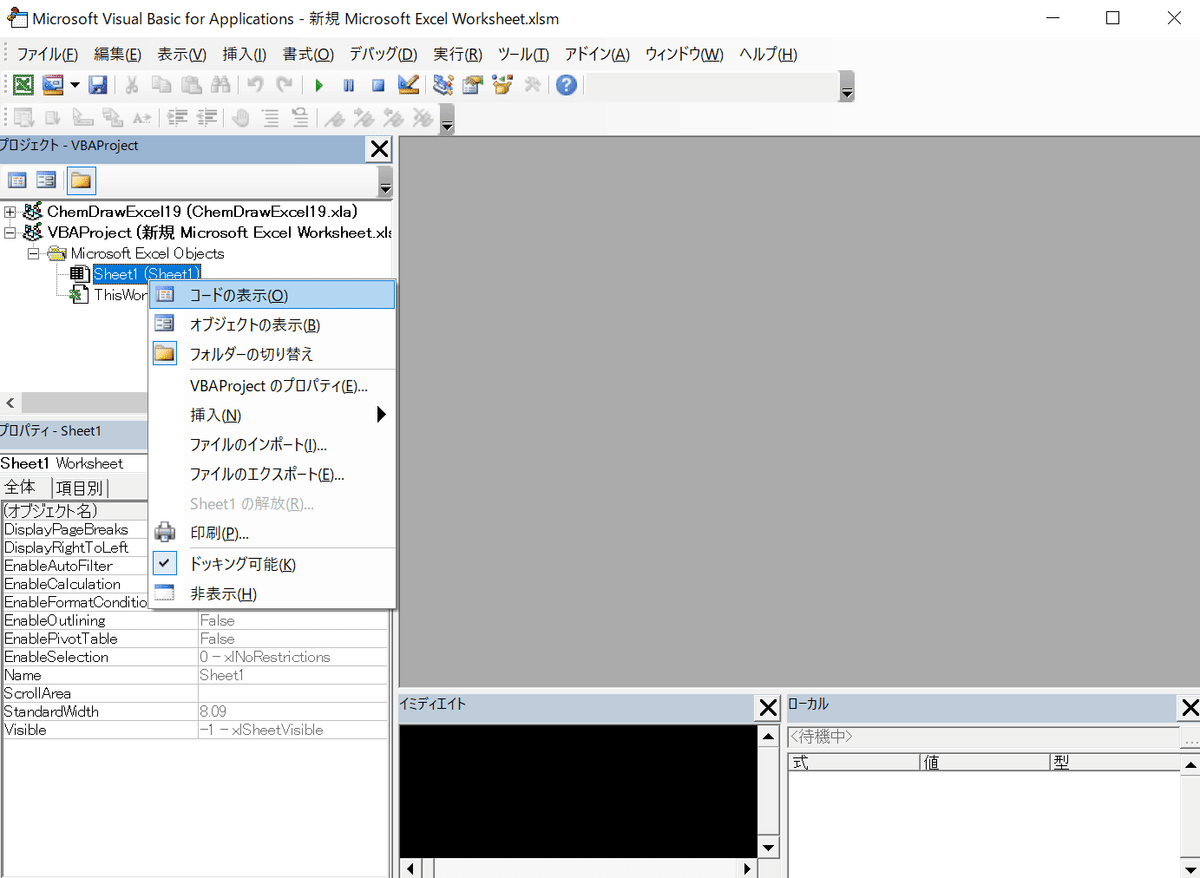Choose オブジェクトの表示(B) from context menu
The height and width of the screenshot is (878, 1200).
[272, 325]
